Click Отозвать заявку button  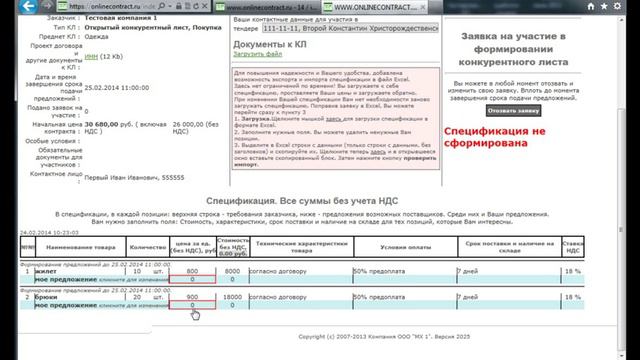pos(513,111)
